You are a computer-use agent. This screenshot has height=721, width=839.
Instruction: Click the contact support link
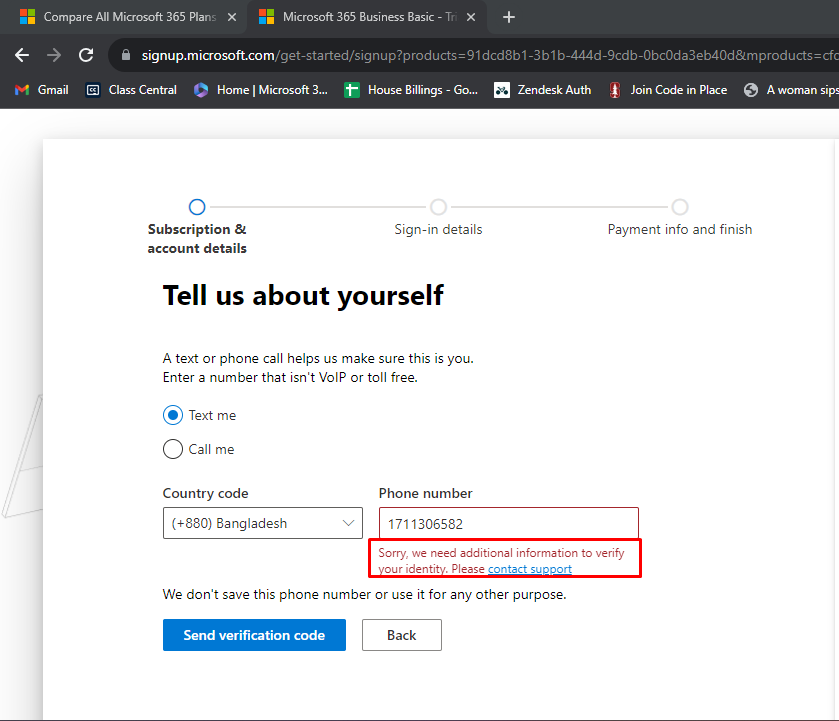coord(530,569)
